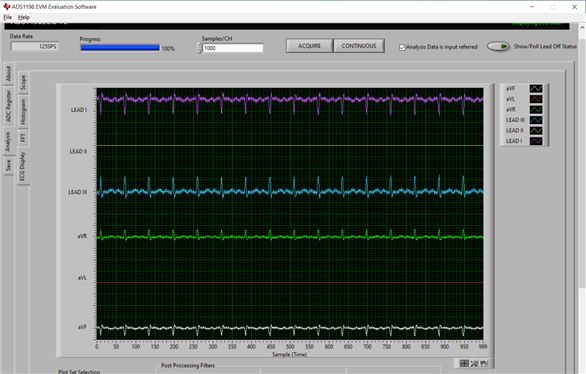Click the aVF waveform label
This screenshot has width=586, height=374.
(82, 327)
